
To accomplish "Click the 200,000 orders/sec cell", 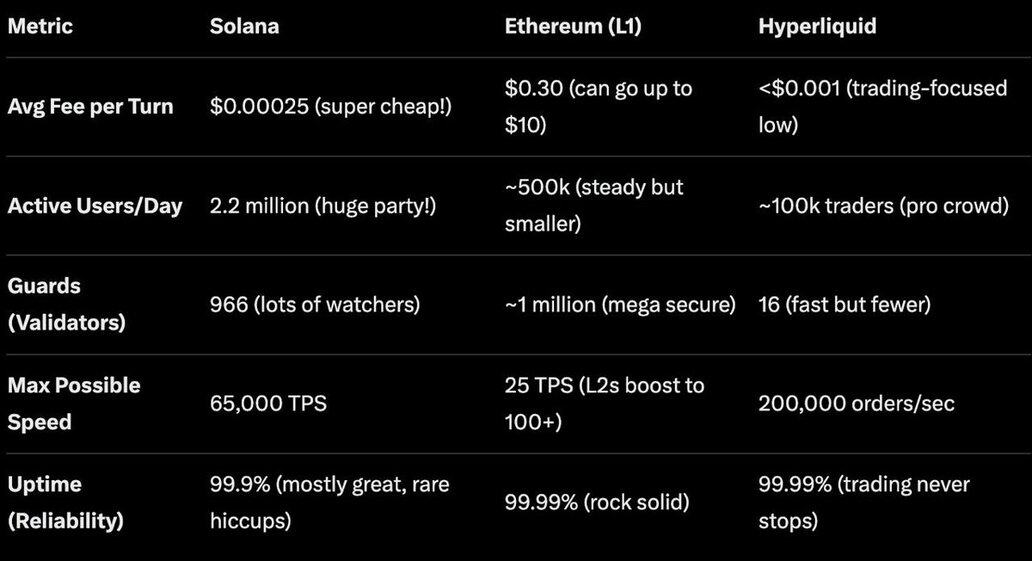I will (856, 403).
